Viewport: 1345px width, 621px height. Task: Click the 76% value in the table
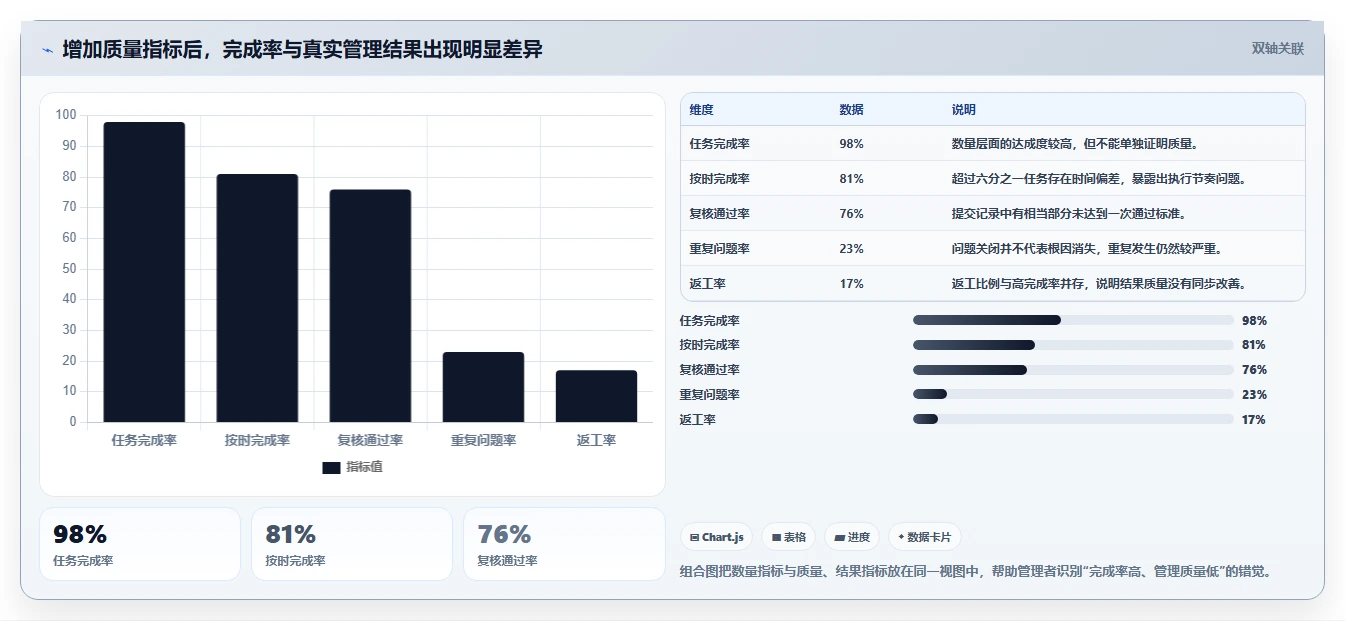[852, 214]
